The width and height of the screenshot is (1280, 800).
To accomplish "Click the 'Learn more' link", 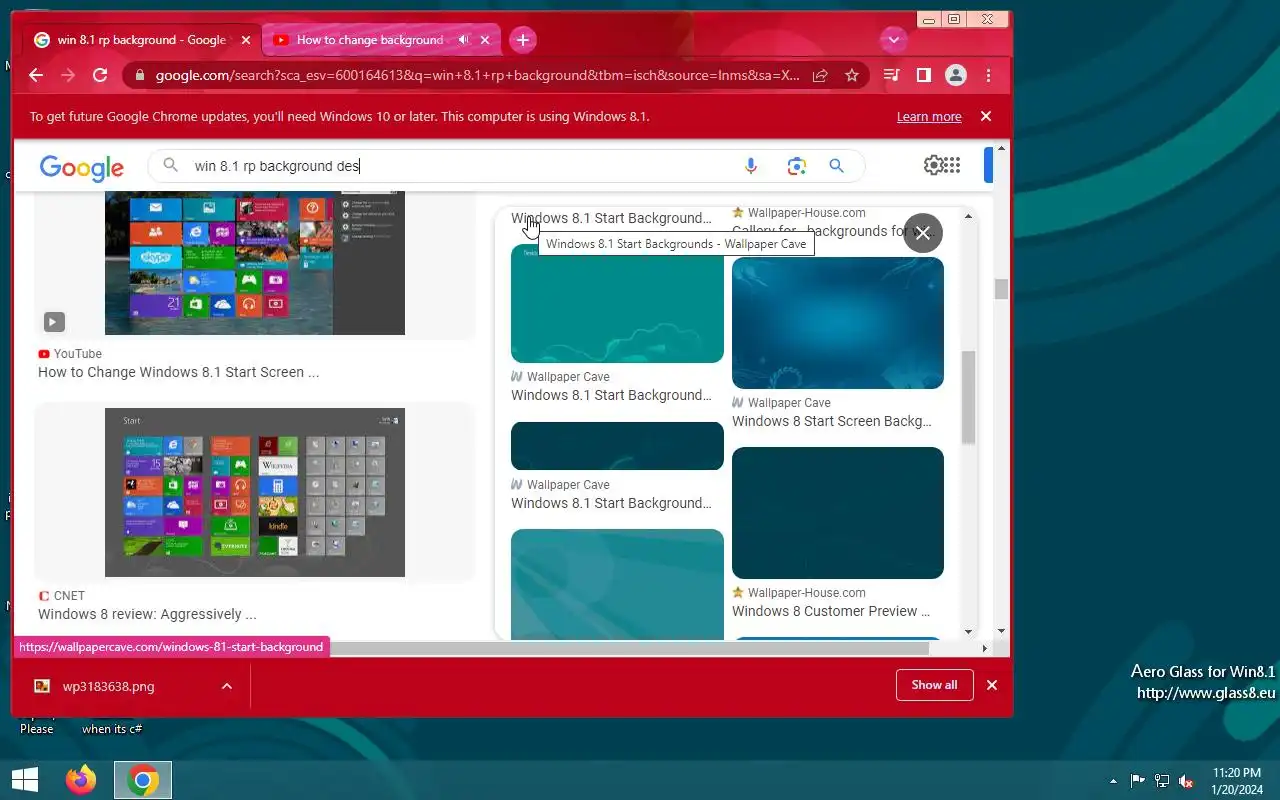I will [929, 117].
